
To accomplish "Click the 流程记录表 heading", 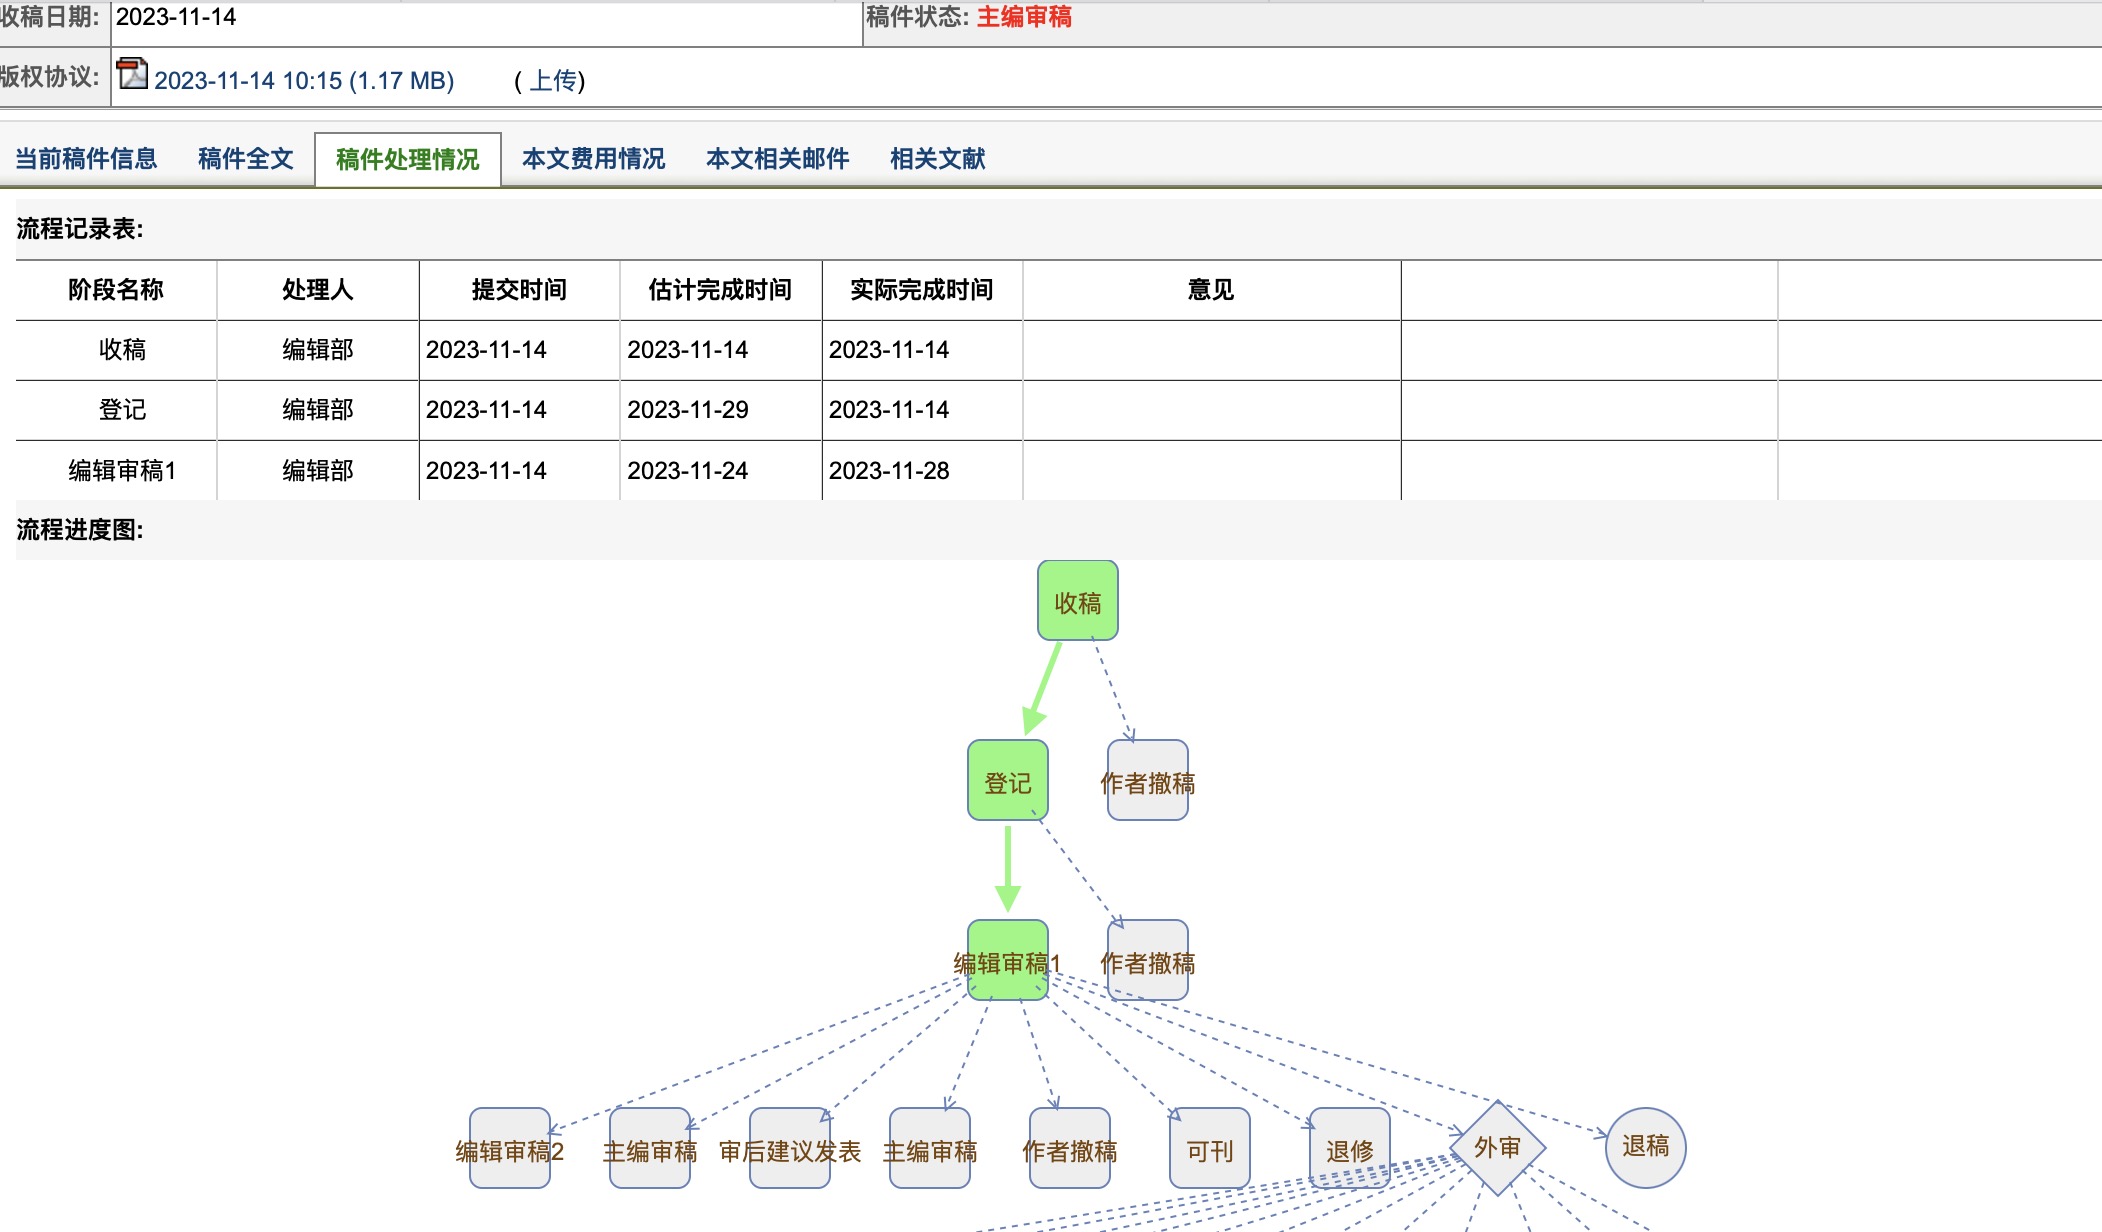I will (80, 229).
